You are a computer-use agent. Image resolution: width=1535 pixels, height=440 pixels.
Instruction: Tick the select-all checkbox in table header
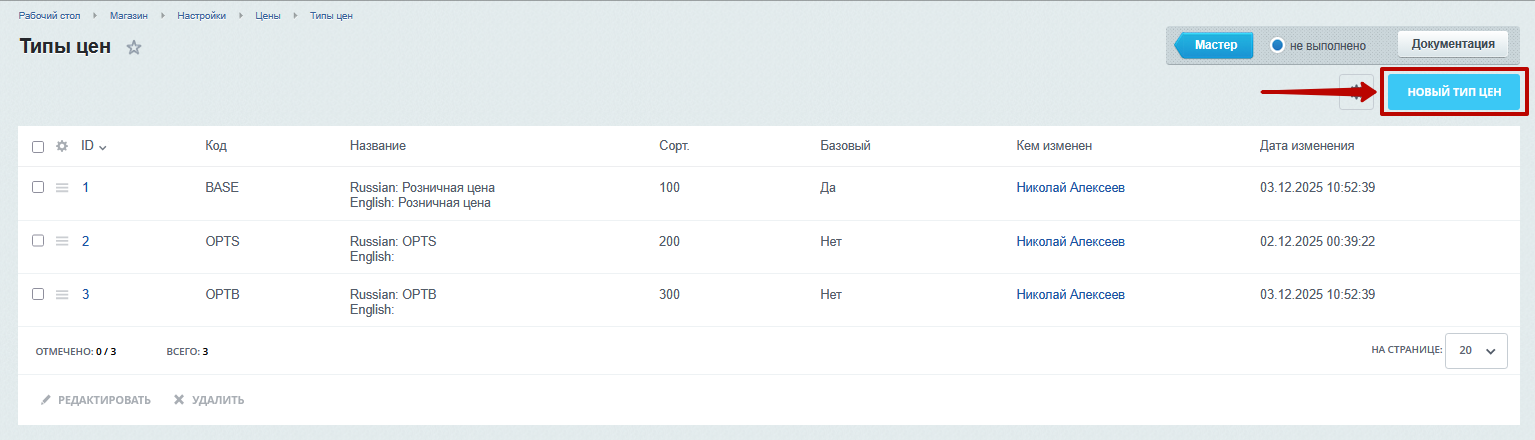point(38,147)
